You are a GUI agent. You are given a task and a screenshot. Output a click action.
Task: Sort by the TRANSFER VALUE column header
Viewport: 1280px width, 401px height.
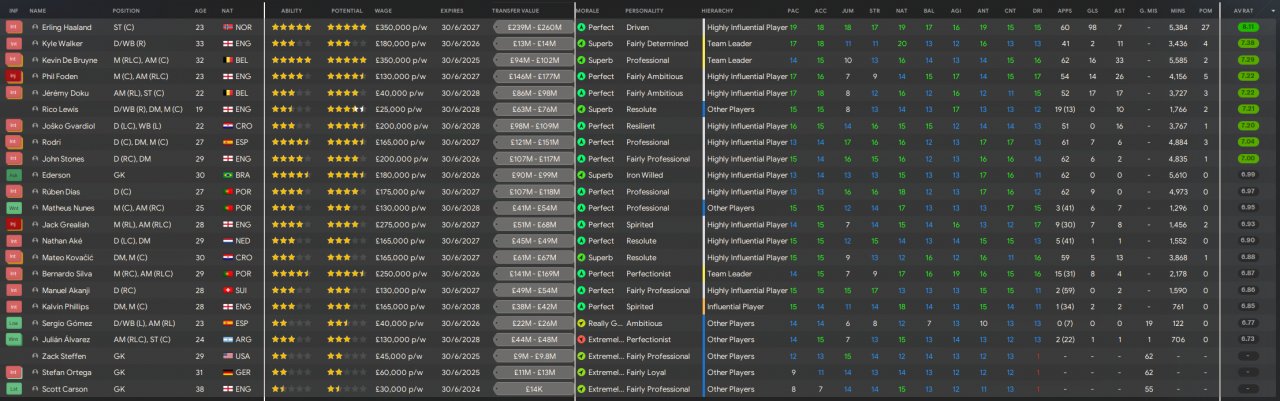(516, 10)
